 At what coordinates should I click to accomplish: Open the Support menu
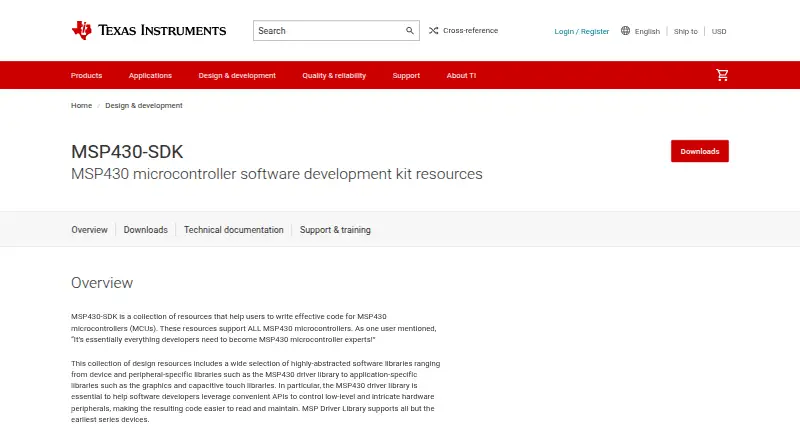(406, 75)
